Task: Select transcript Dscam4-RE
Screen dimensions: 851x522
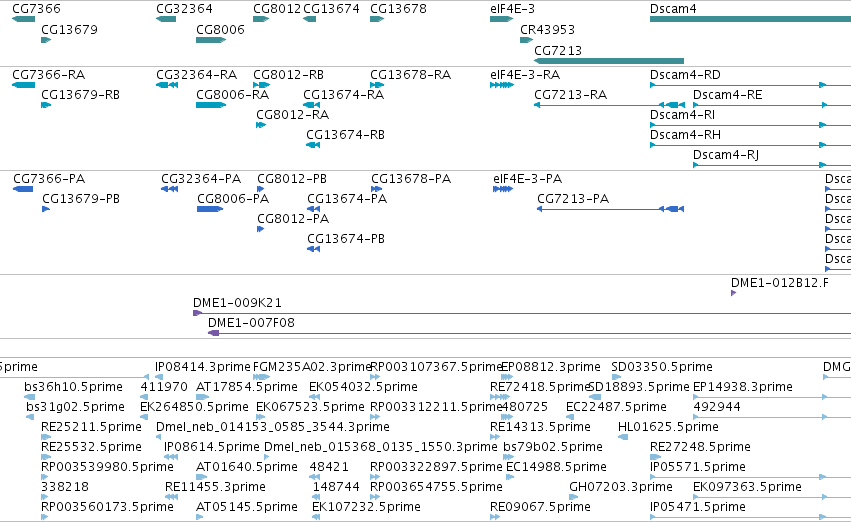Action: (x=727, y=94)
